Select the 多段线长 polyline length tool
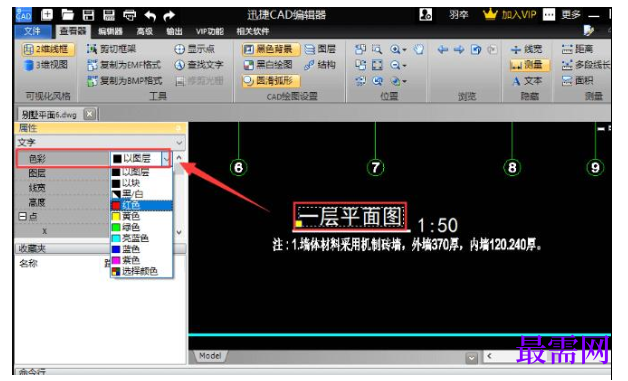Screen dimensions: 628x381 point(586,65)
